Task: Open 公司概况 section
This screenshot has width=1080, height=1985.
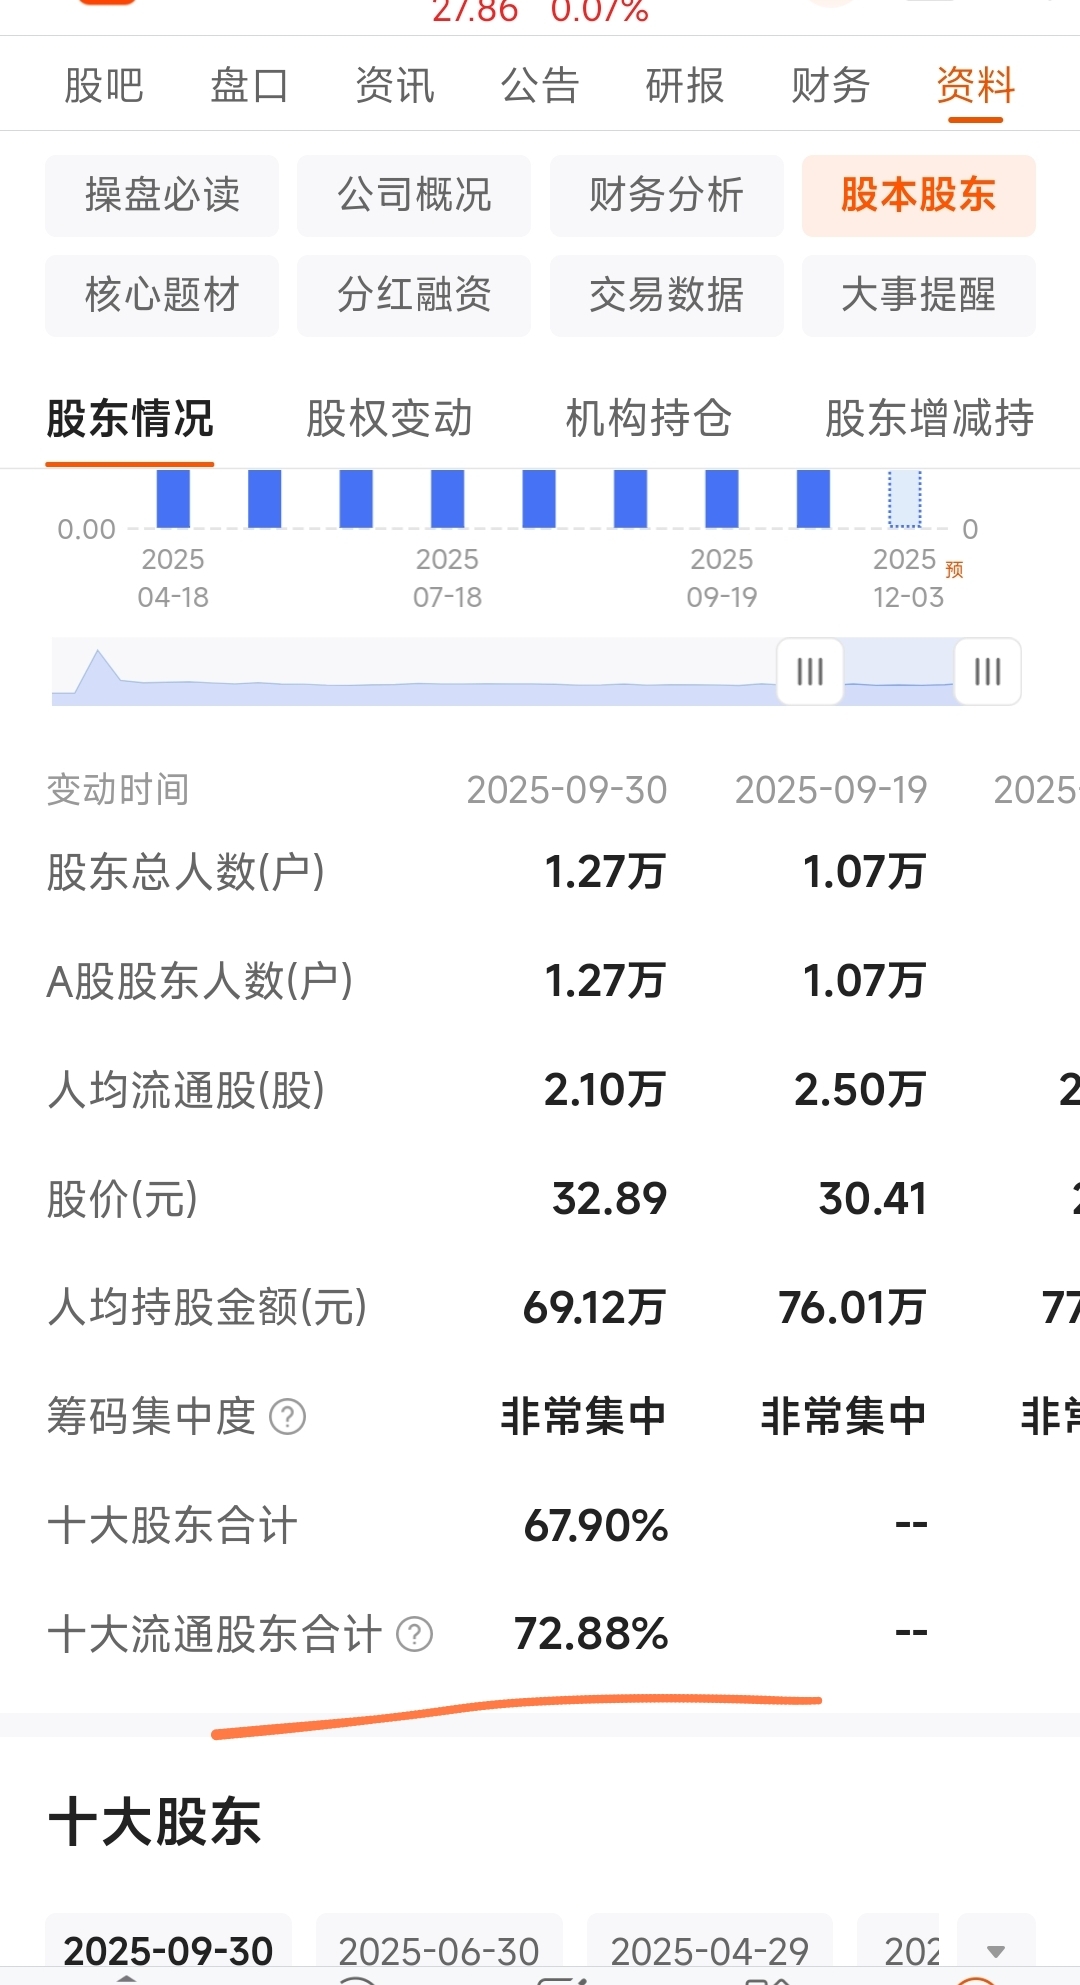Action: [x=414, y=195]
